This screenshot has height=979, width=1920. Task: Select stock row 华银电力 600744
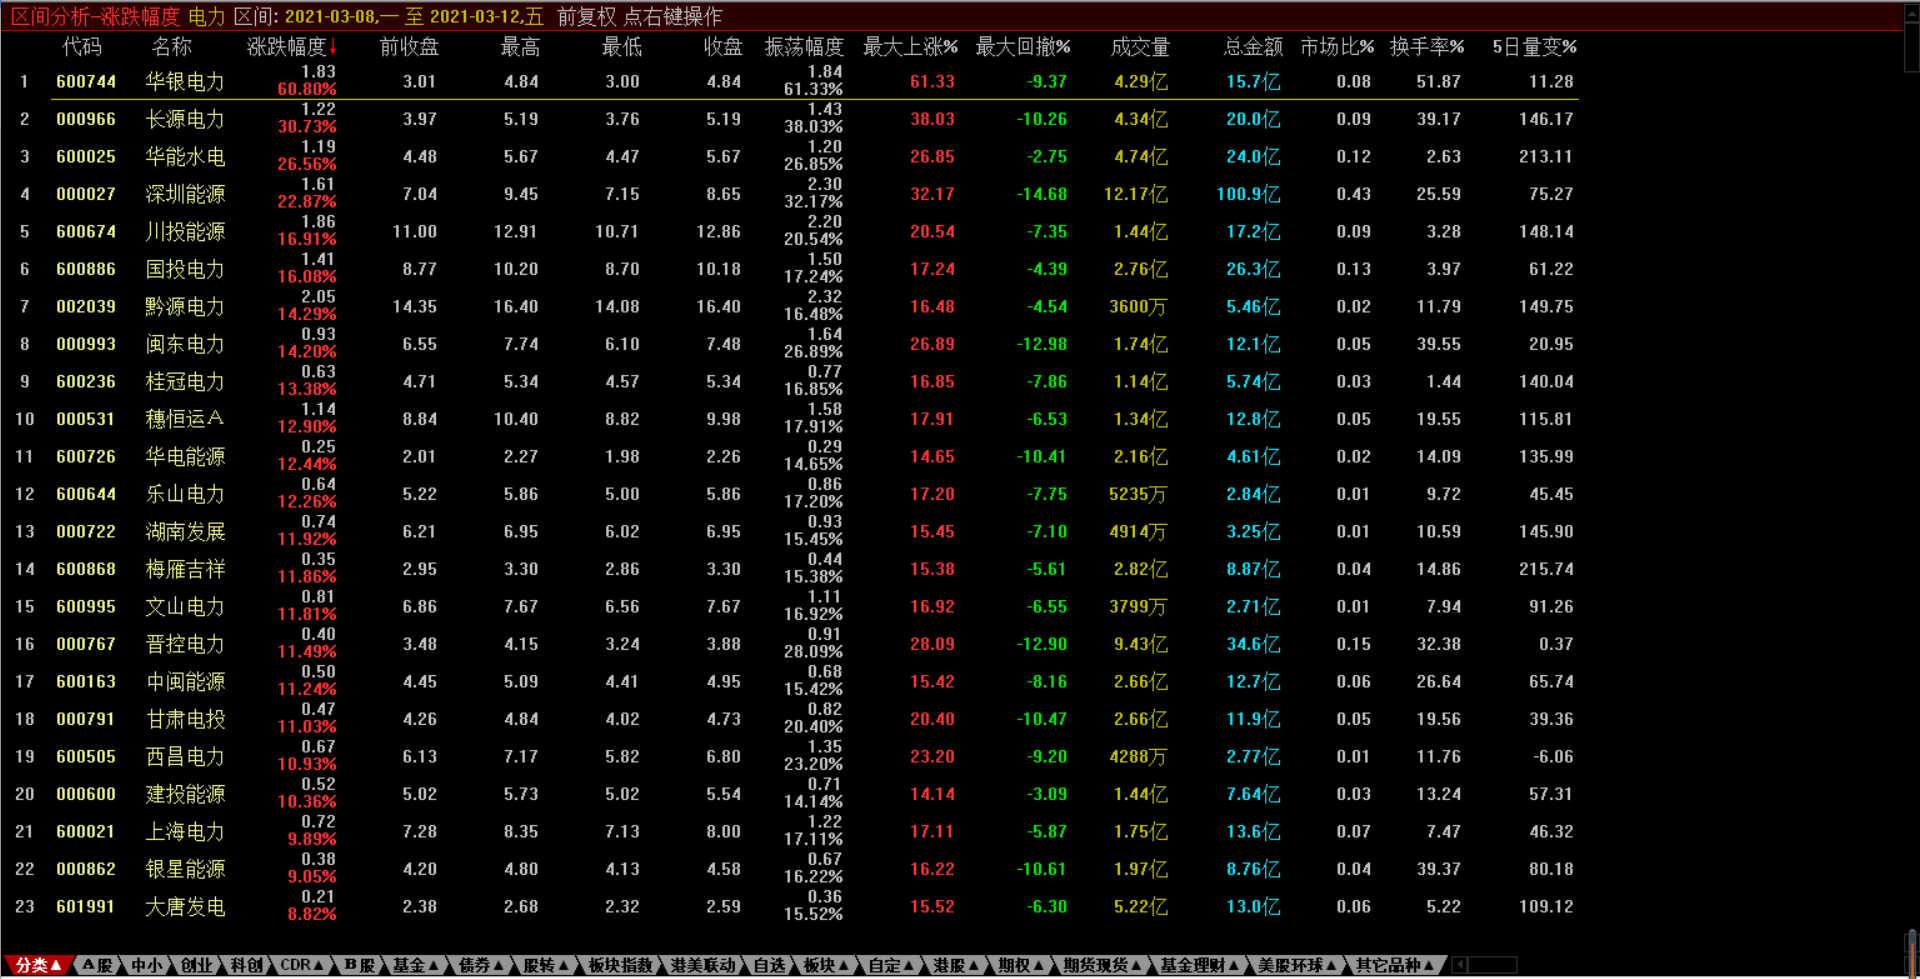click(x=184, y=82)
